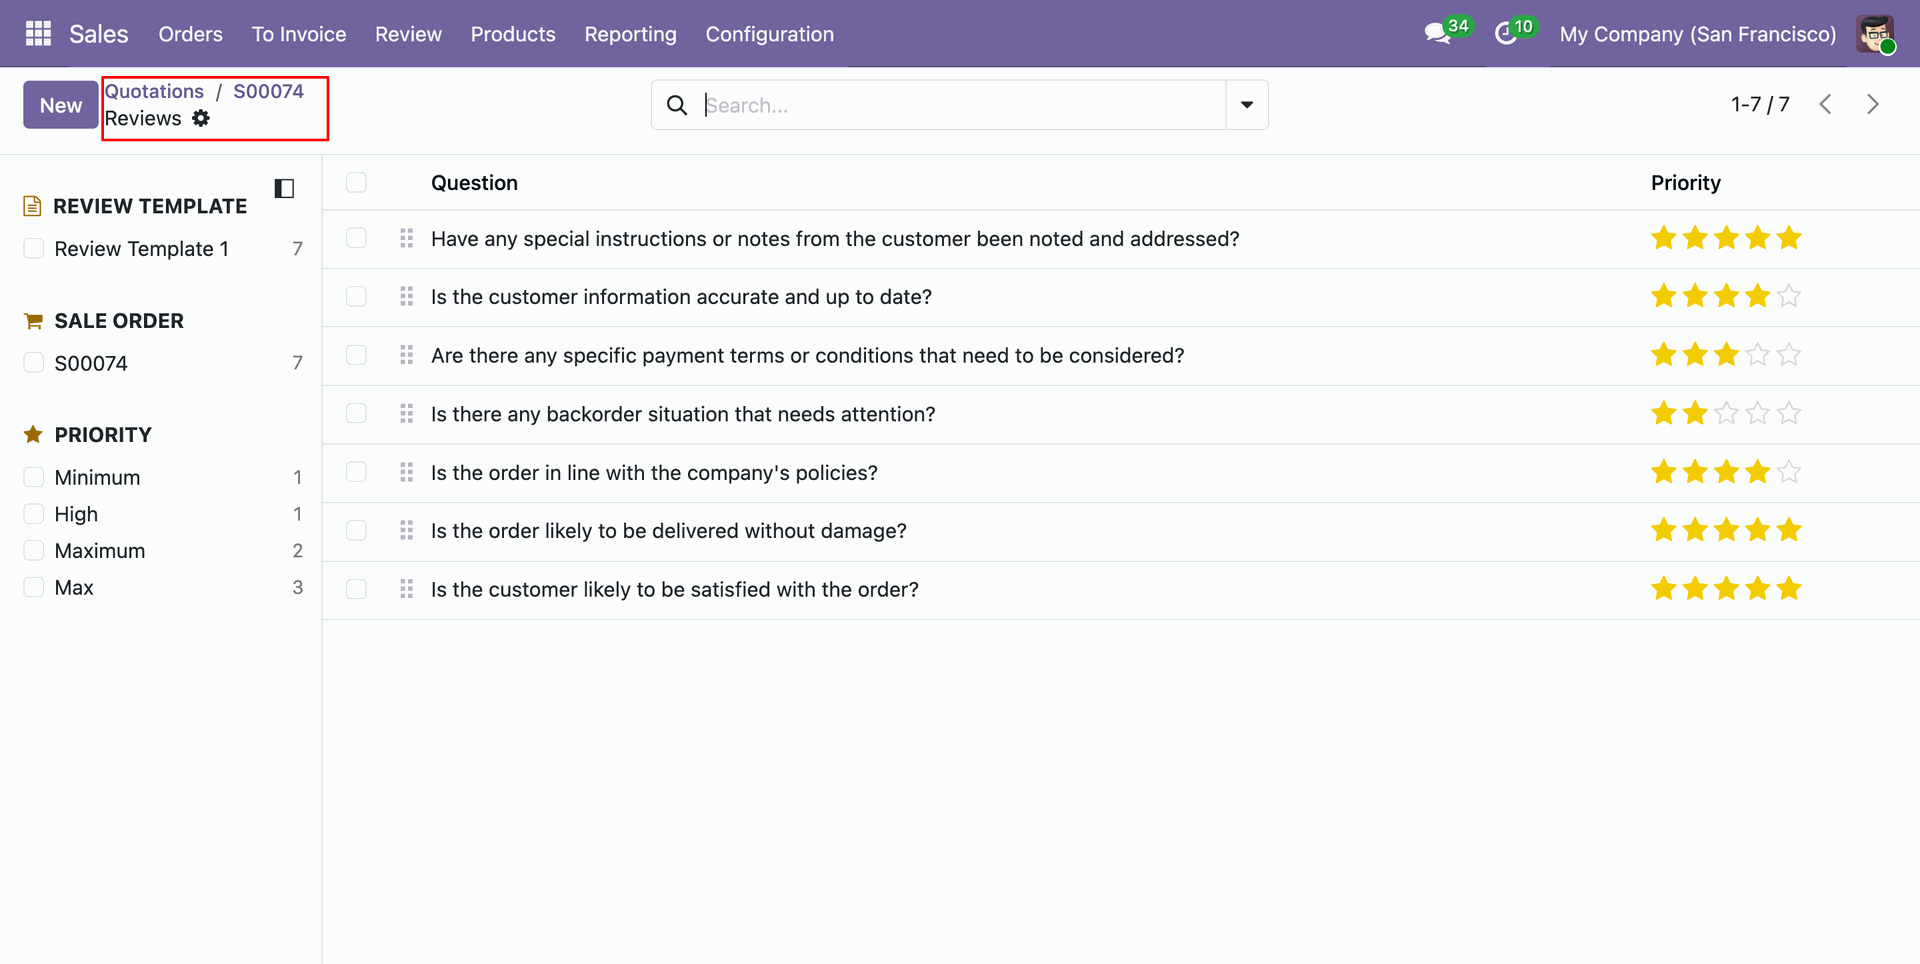1920x964 pixels.
Task: Click drag handle of customer information question
Action: (406, 296)
